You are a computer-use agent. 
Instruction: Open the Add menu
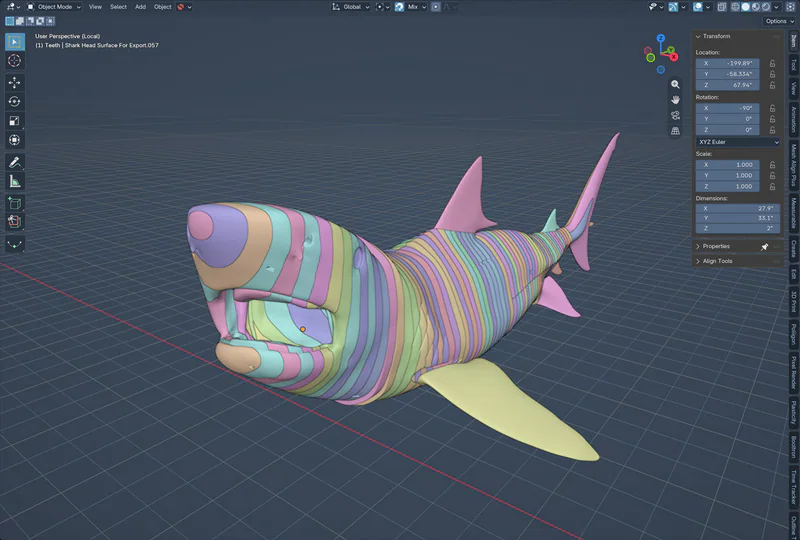point(140,7)
